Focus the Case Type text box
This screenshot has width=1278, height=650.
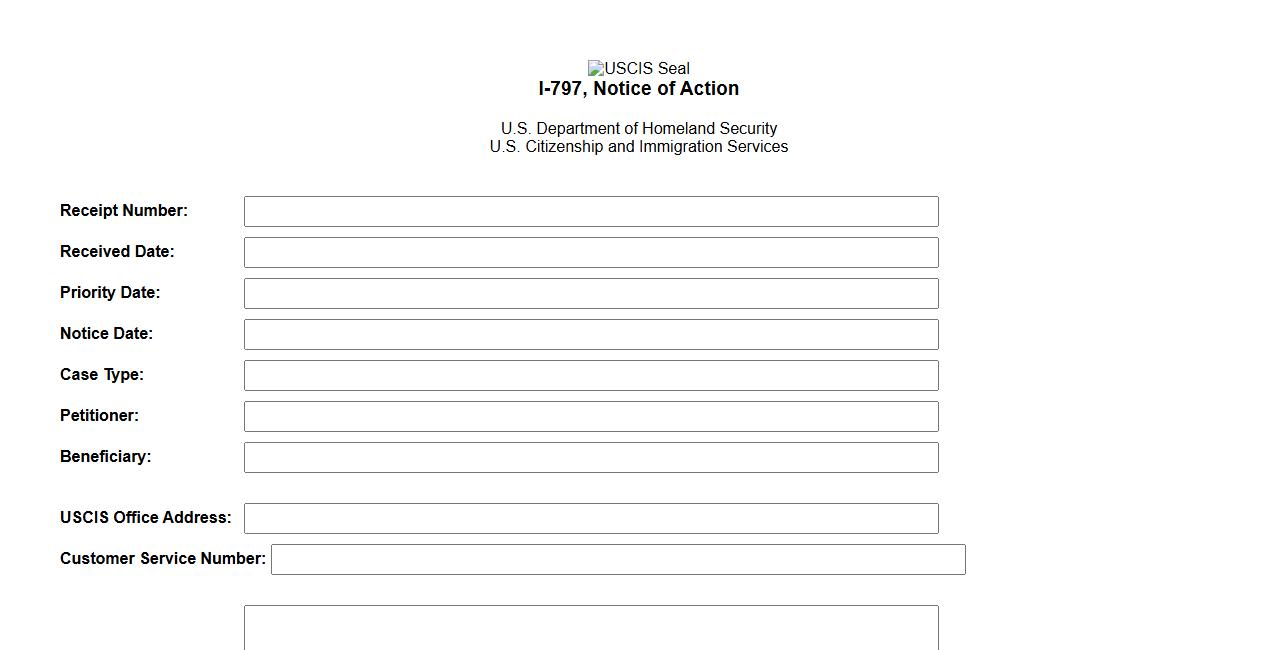click(x=591, y=375)
